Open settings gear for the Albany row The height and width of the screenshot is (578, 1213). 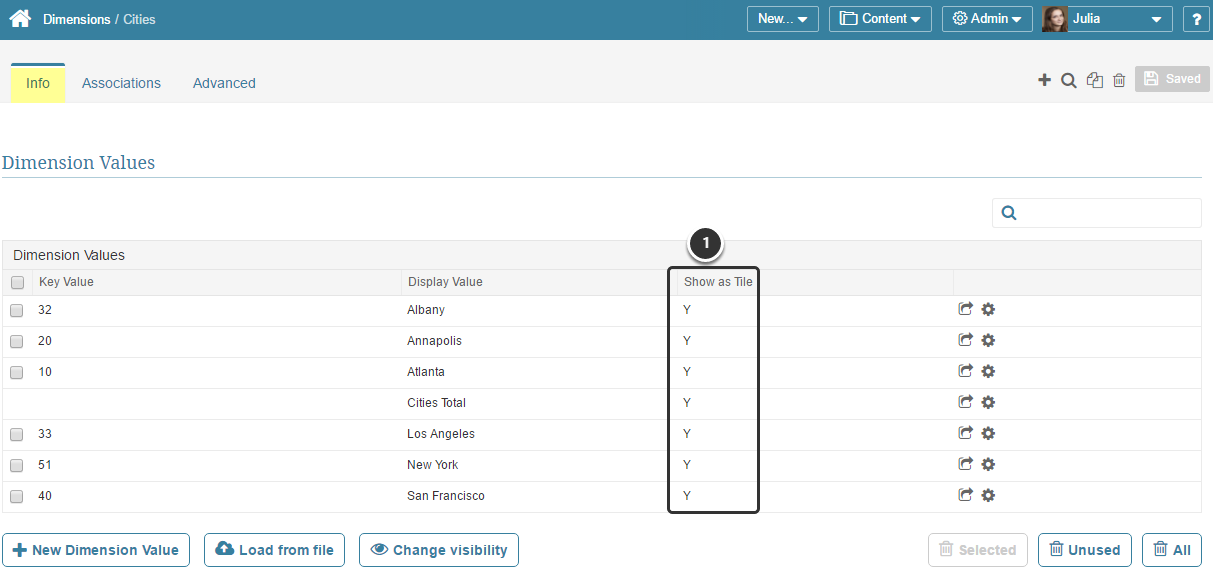(988, 309)
